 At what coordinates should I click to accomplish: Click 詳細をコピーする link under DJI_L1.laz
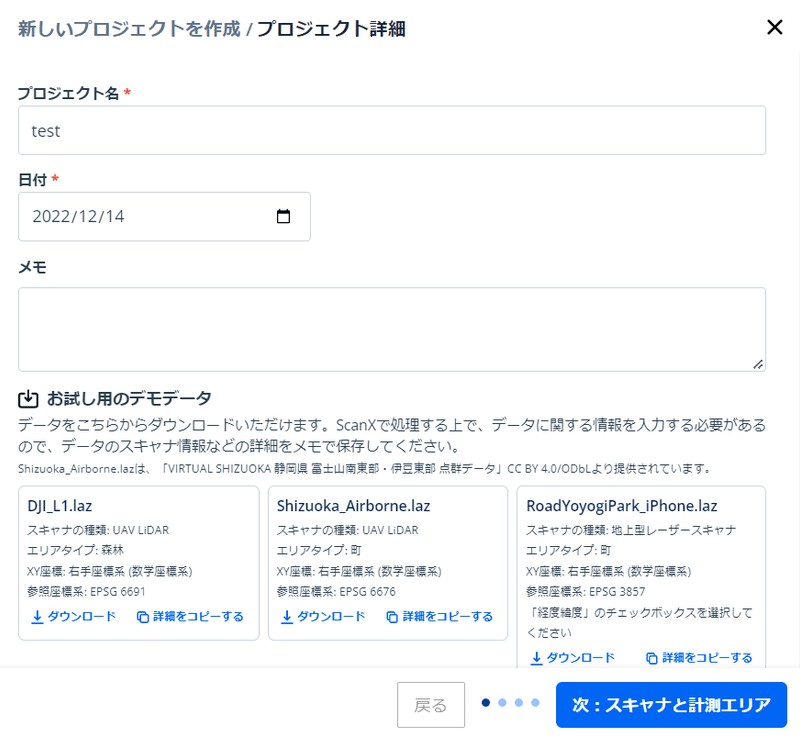pos(190,617)
